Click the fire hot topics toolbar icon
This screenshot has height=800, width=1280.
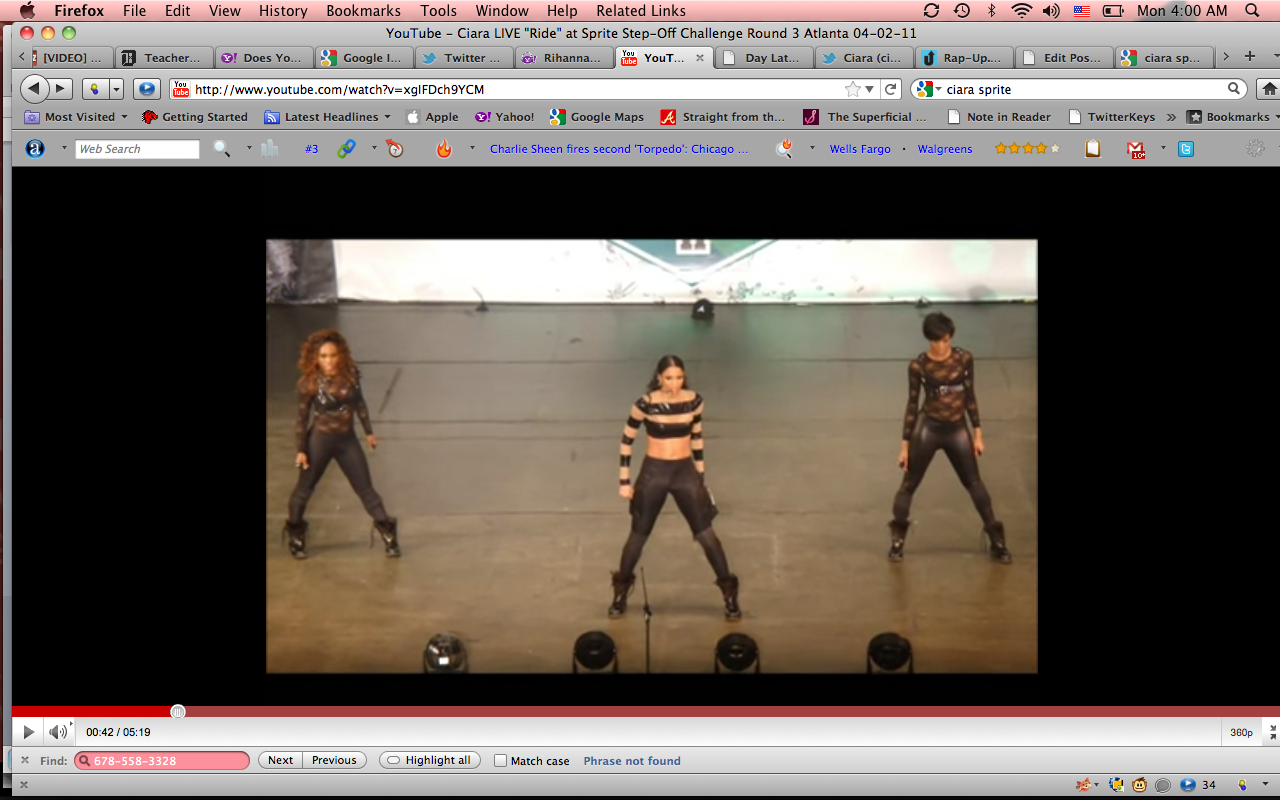click(444, 149)
